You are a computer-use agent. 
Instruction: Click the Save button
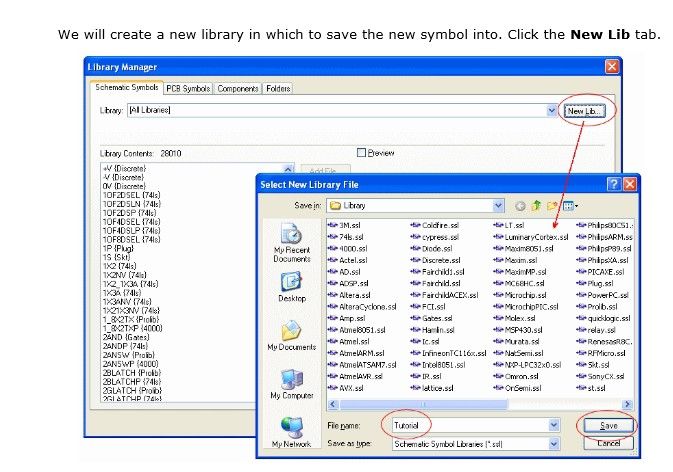click(x=608, y=425)
